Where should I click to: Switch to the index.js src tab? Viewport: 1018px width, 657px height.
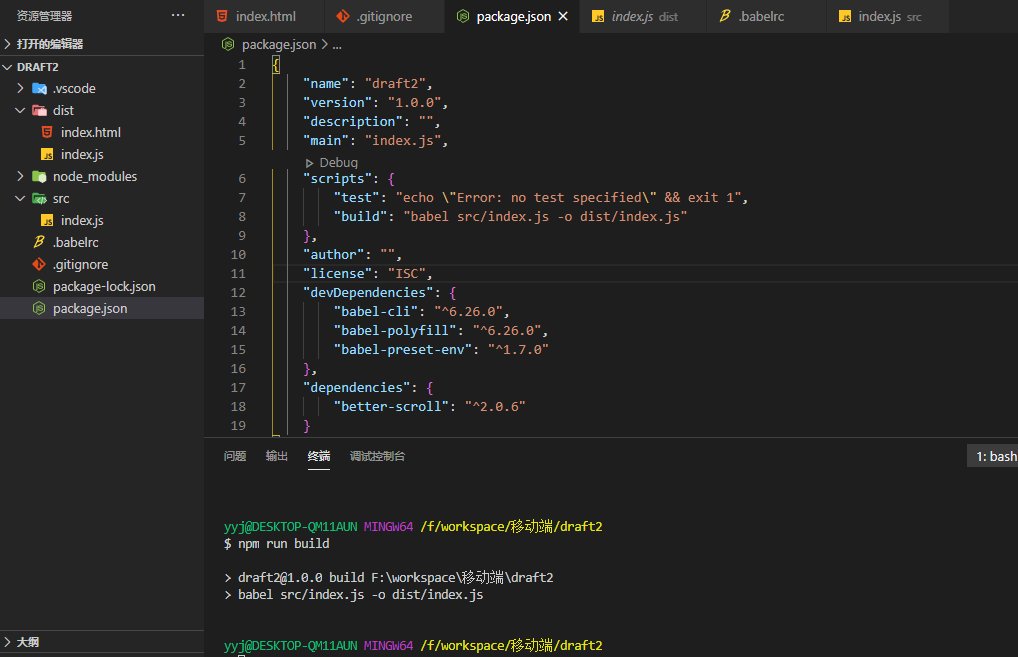point(889,16)
